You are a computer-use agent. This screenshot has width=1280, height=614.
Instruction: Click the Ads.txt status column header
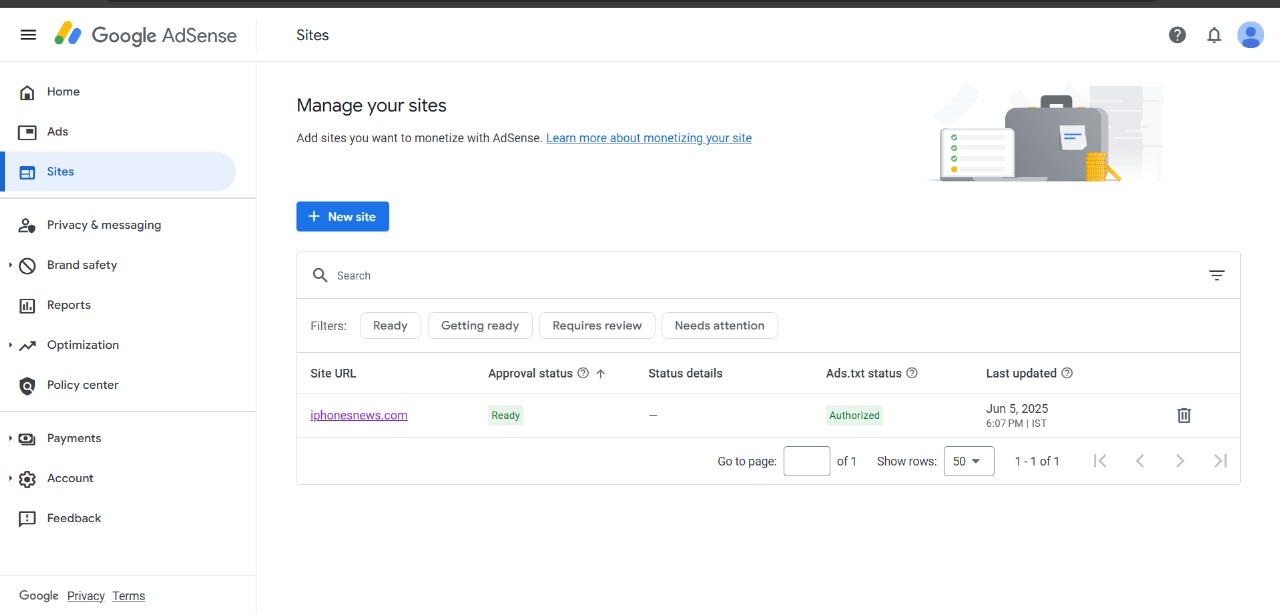[x=864, y=373]
